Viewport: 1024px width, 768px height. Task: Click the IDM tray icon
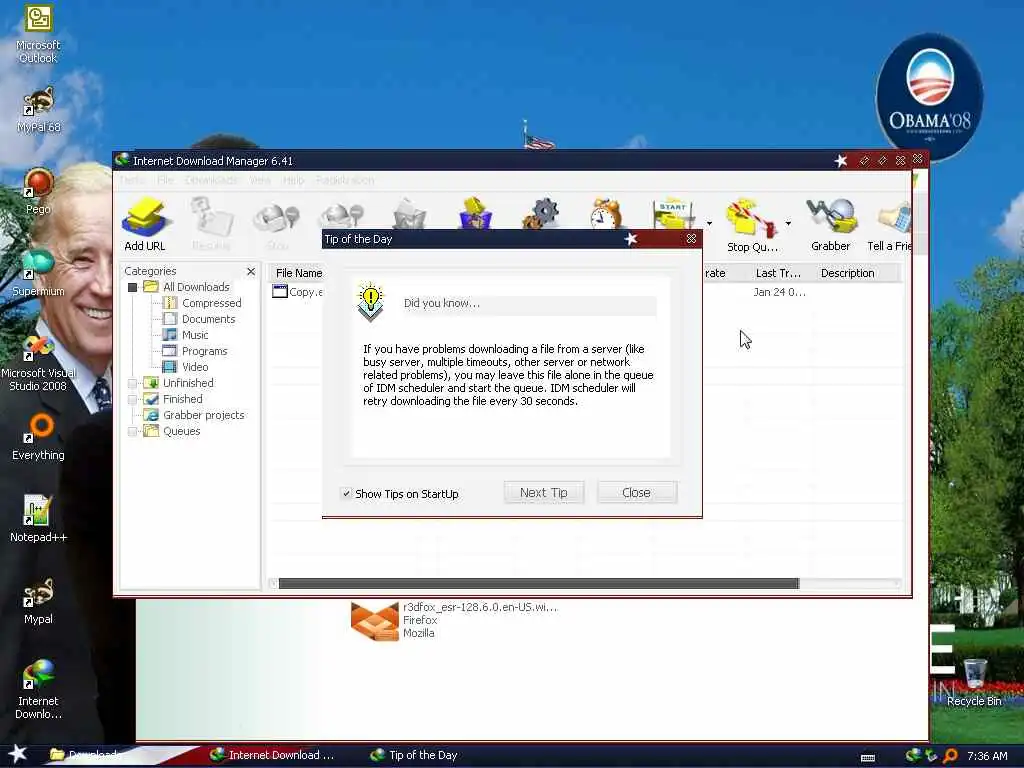(914, 756)
